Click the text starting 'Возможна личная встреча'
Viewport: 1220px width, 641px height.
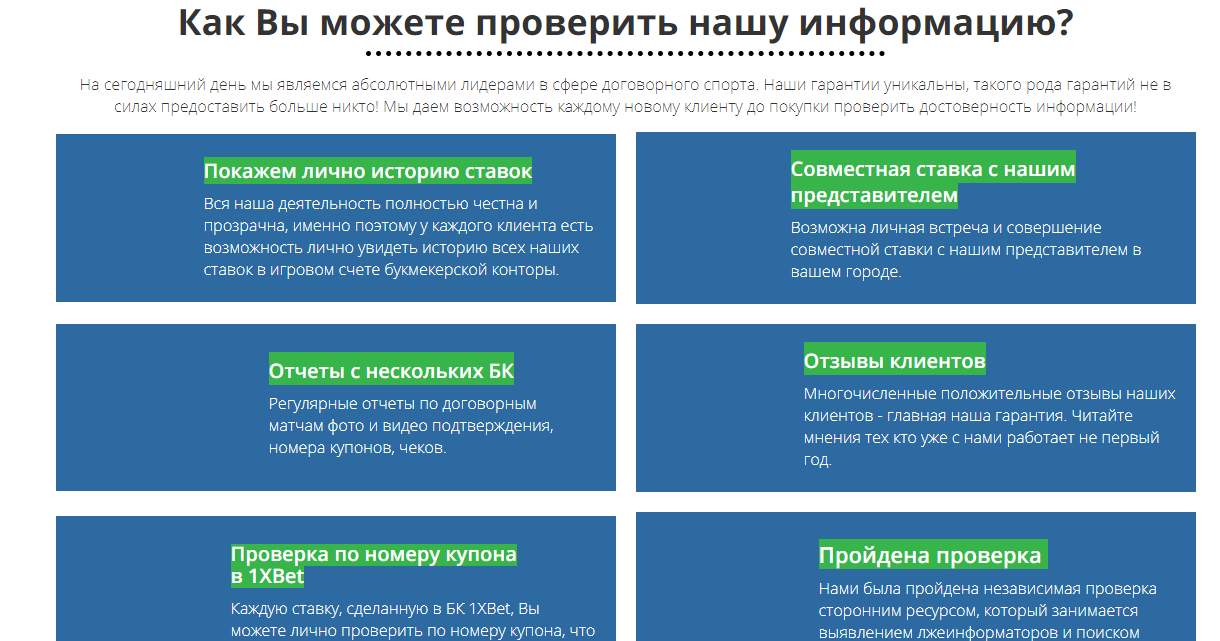966,249
